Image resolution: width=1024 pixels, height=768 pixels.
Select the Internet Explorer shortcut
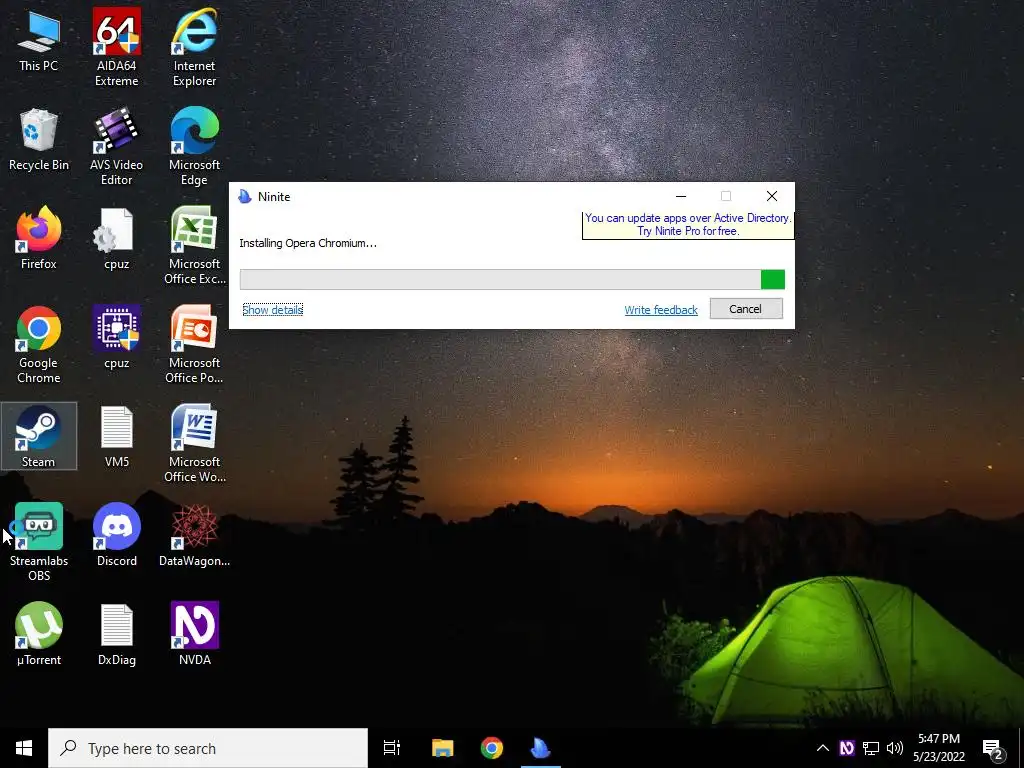pos(195,47)
